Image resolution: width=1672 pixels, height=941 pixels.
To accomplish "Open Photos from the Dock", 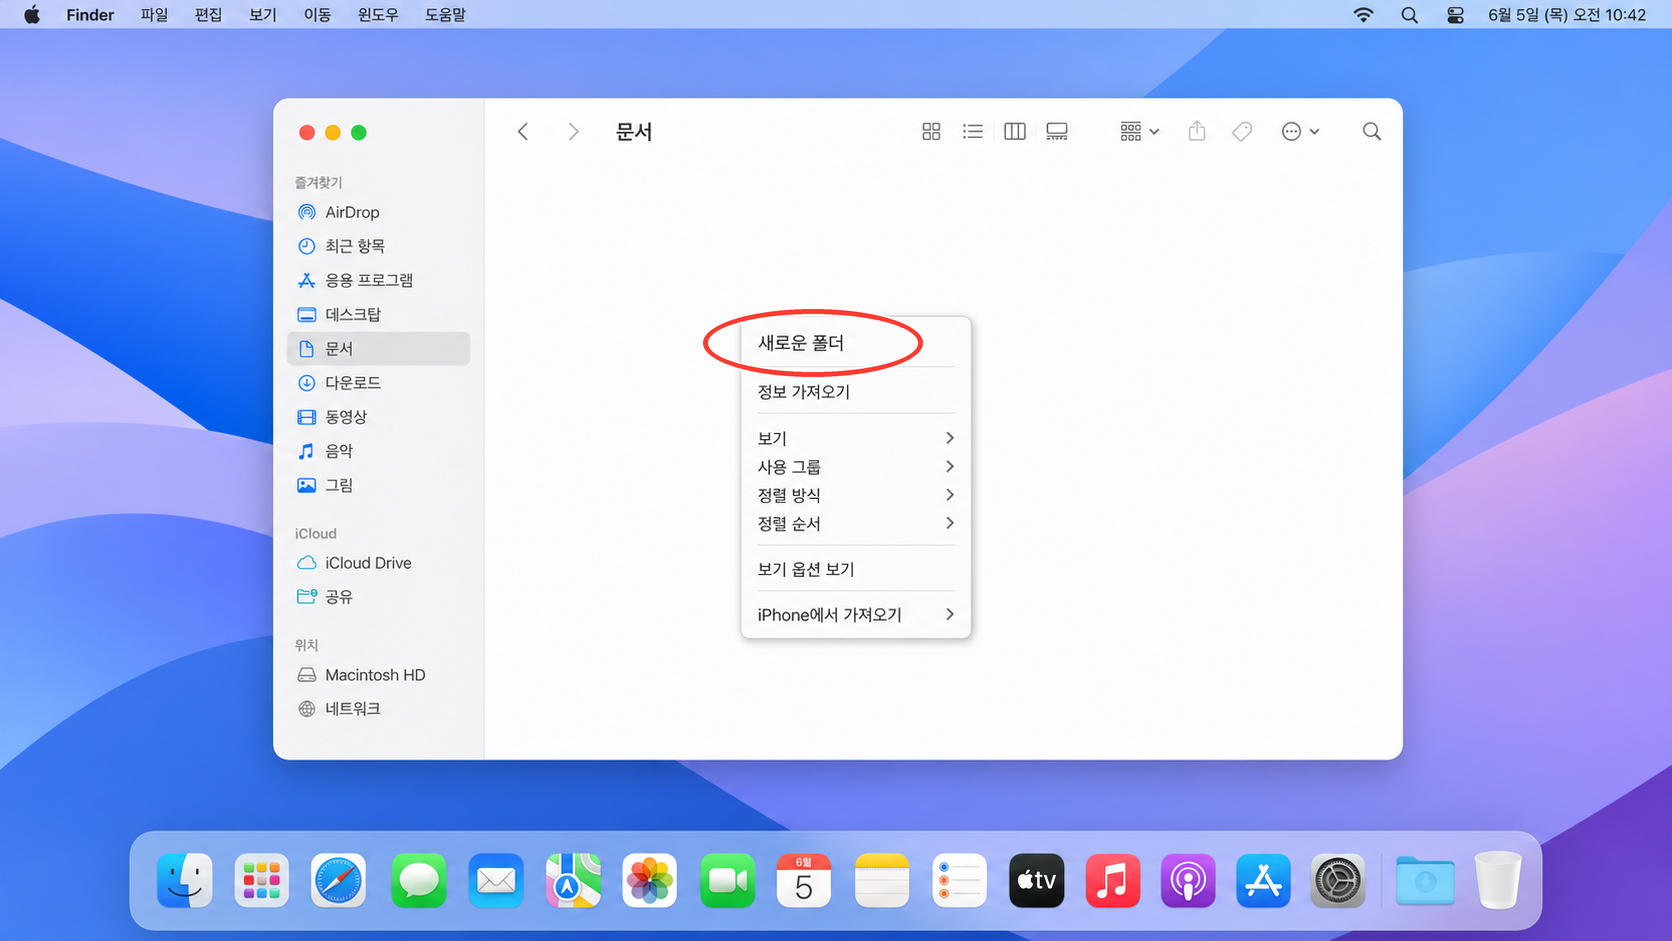I will point(649,881).
